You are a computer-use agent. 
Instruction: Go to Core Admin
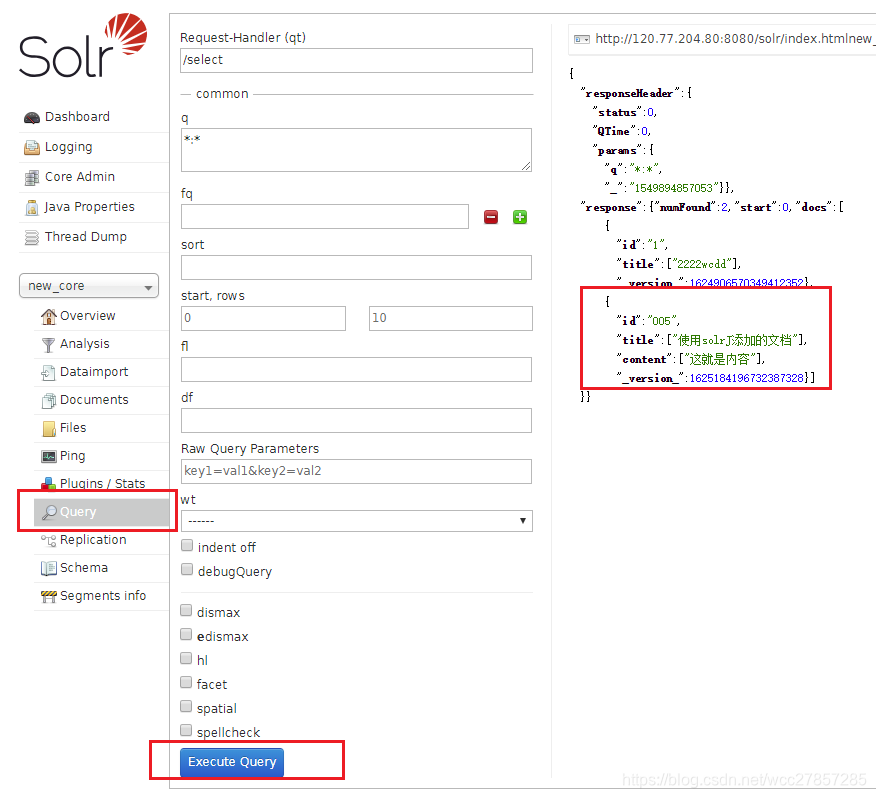point(80,177)
